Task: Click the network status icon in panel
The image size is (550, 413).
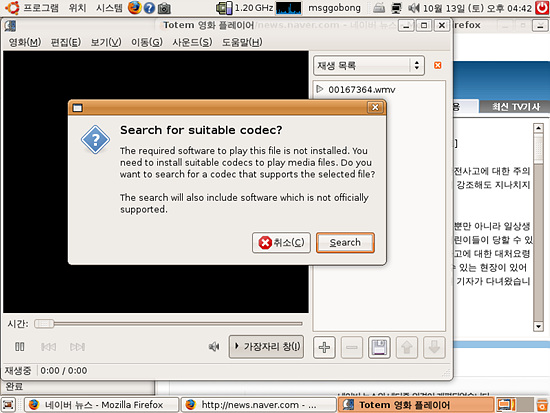Action: coord(396,8)
